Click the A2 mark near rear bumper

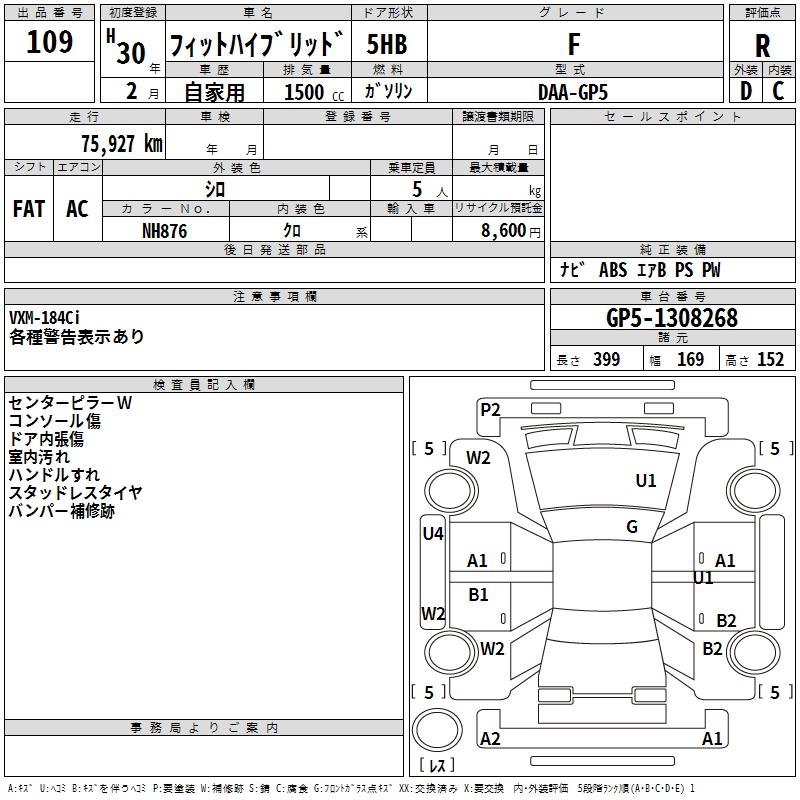click(490, 739)
